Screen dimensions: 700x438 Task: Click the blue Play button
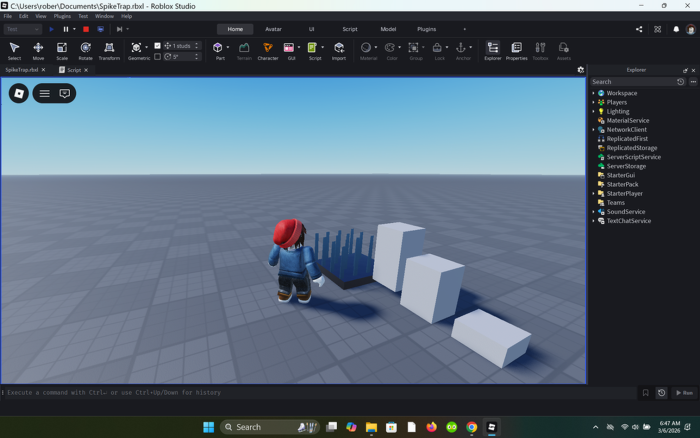tap(51, 29)
